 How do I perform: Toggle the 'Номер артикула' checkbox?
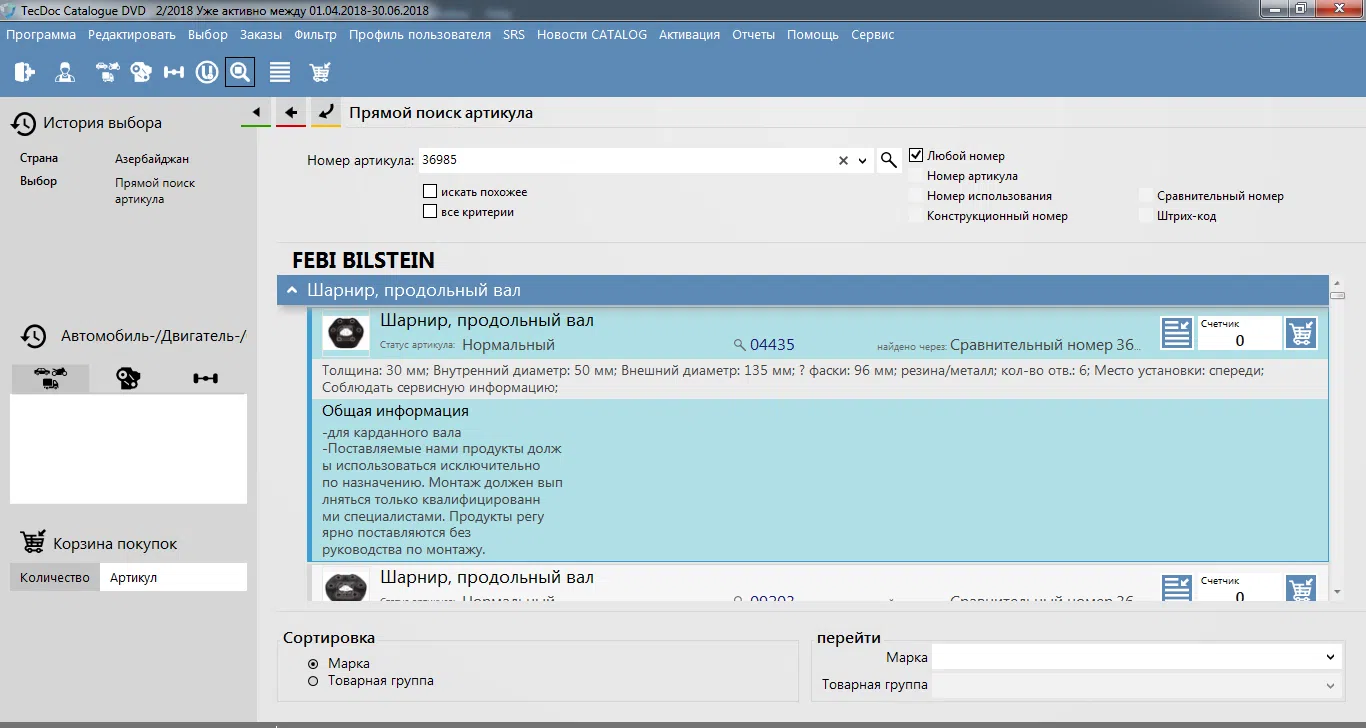point(915,176)
